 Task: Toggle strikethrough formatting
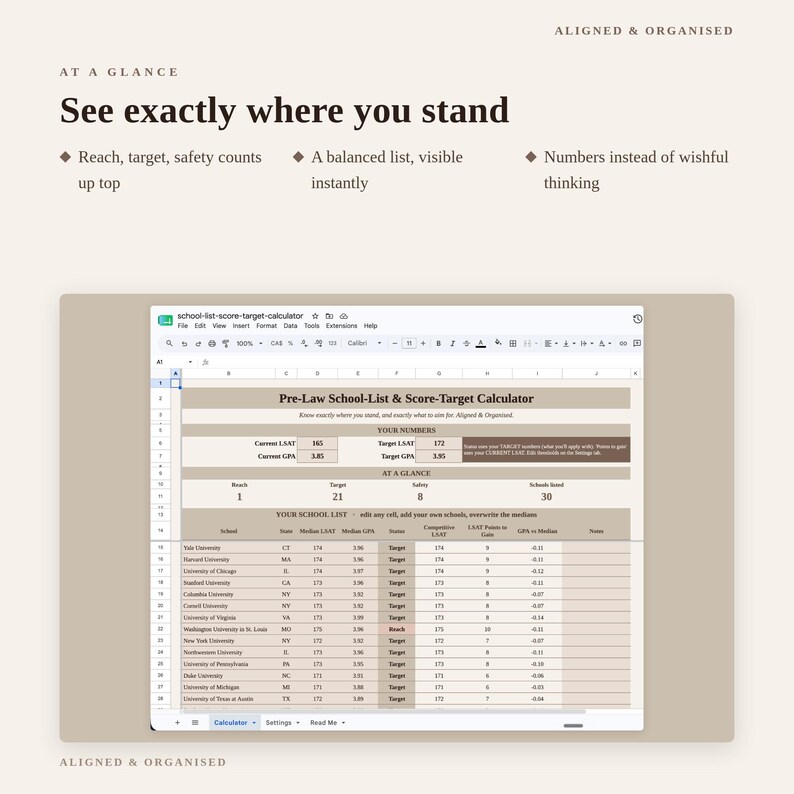[x=466, y=343]
